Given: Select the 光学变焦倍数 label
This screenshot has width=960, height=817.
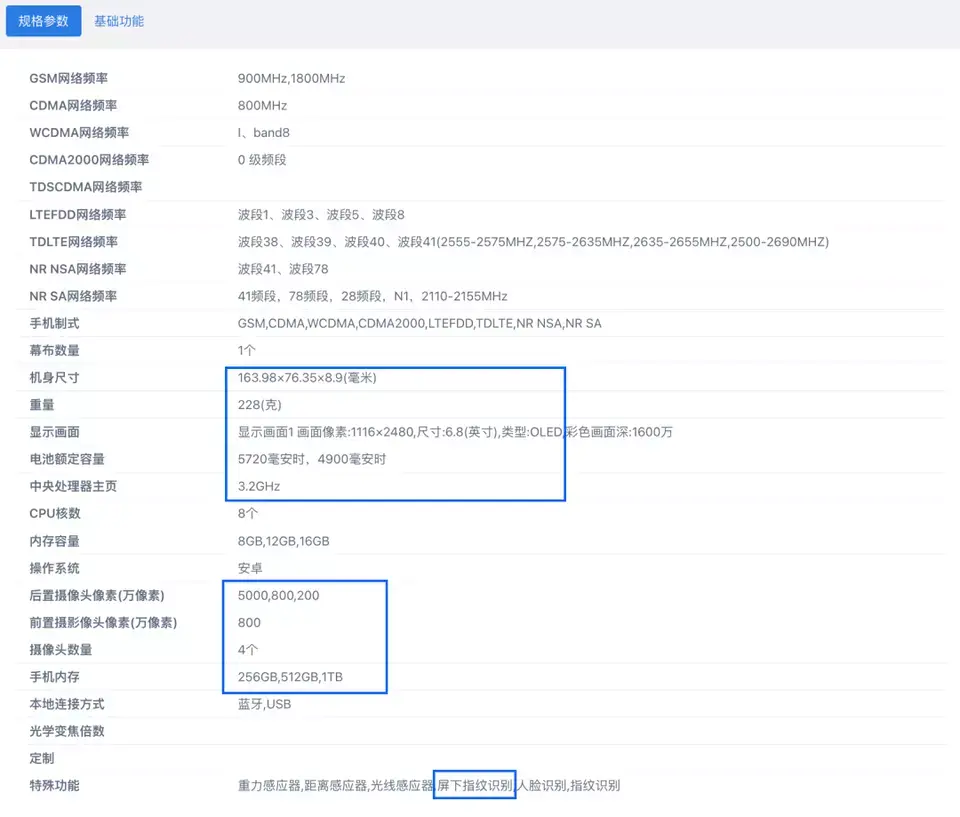Looking at the screenshot, I should 67,731.
